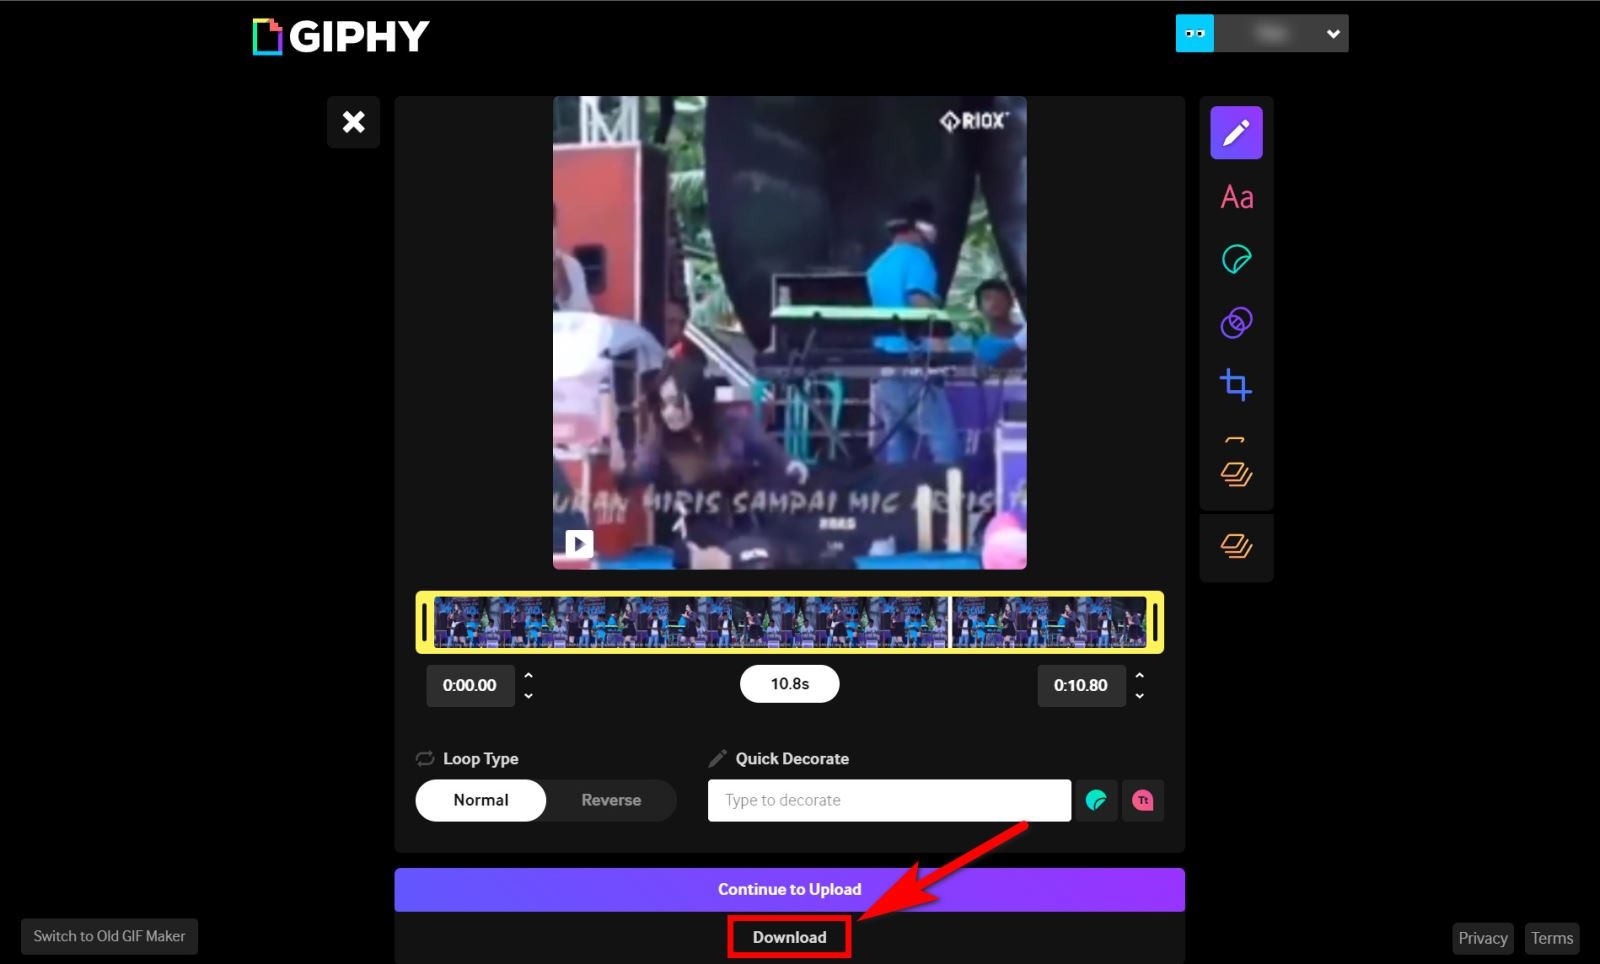Select Reverse loop type

(611, 800)
